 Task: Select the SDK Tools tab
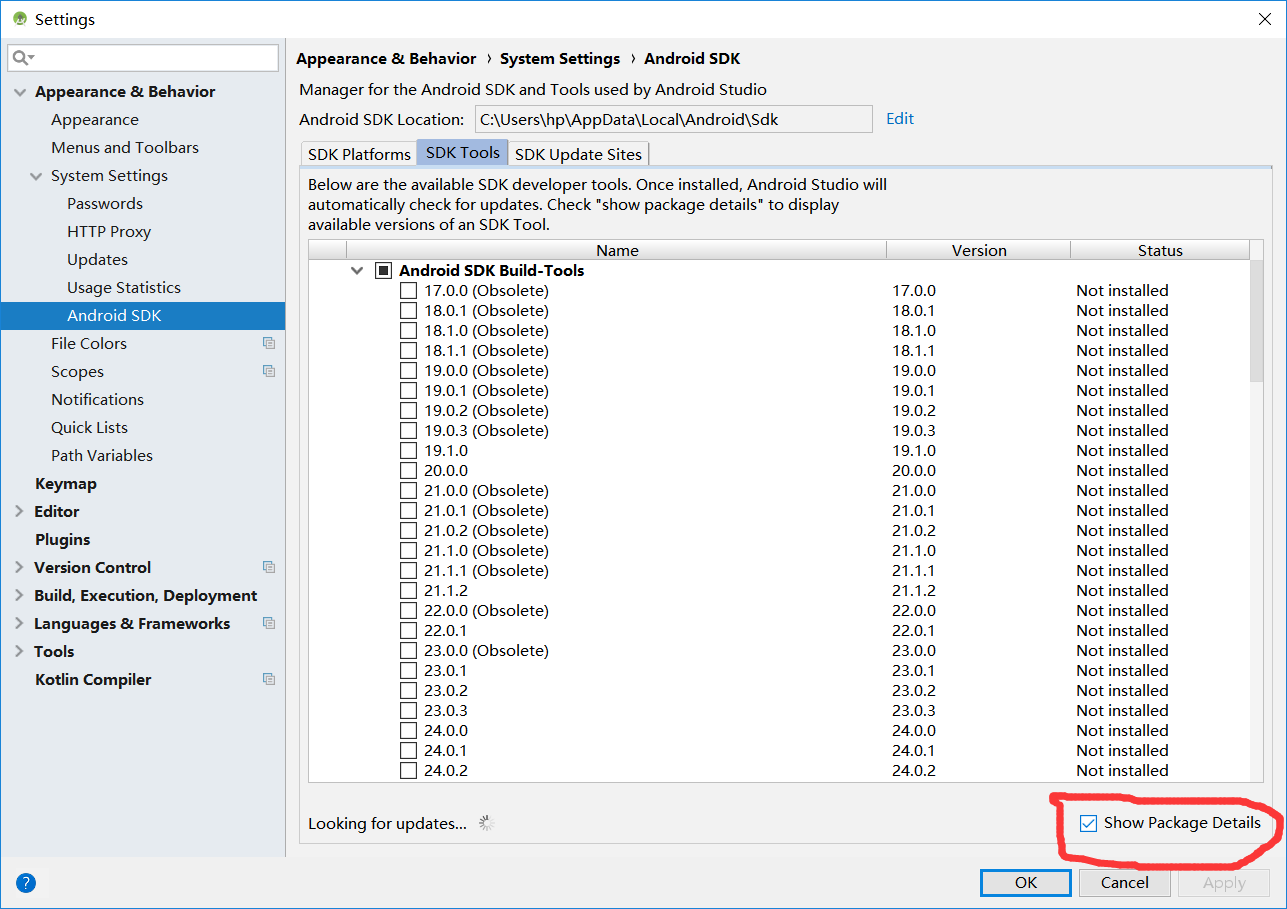[463, 153]
